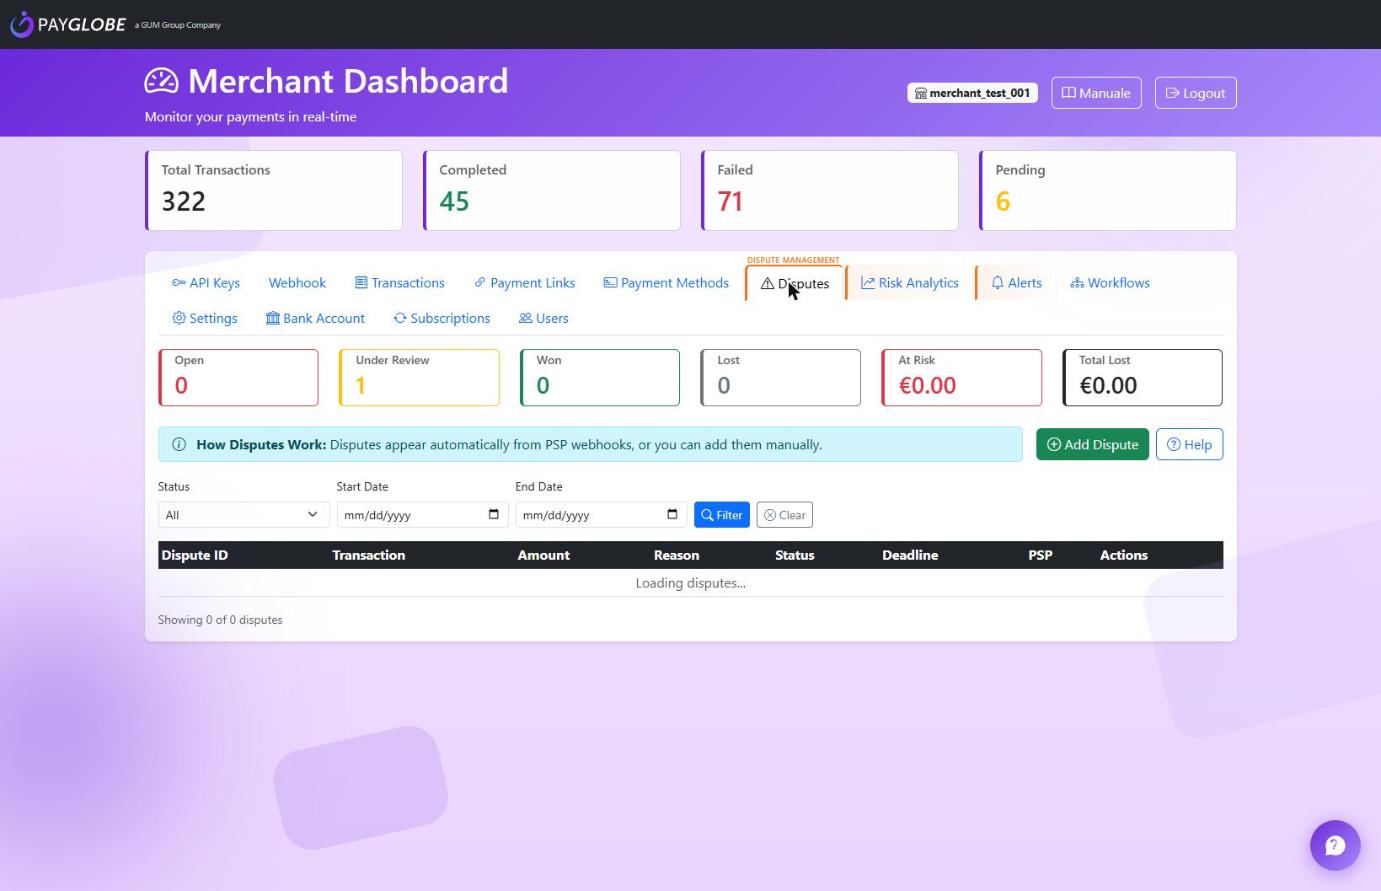Select the Lost disputes card

pos(781,377)
